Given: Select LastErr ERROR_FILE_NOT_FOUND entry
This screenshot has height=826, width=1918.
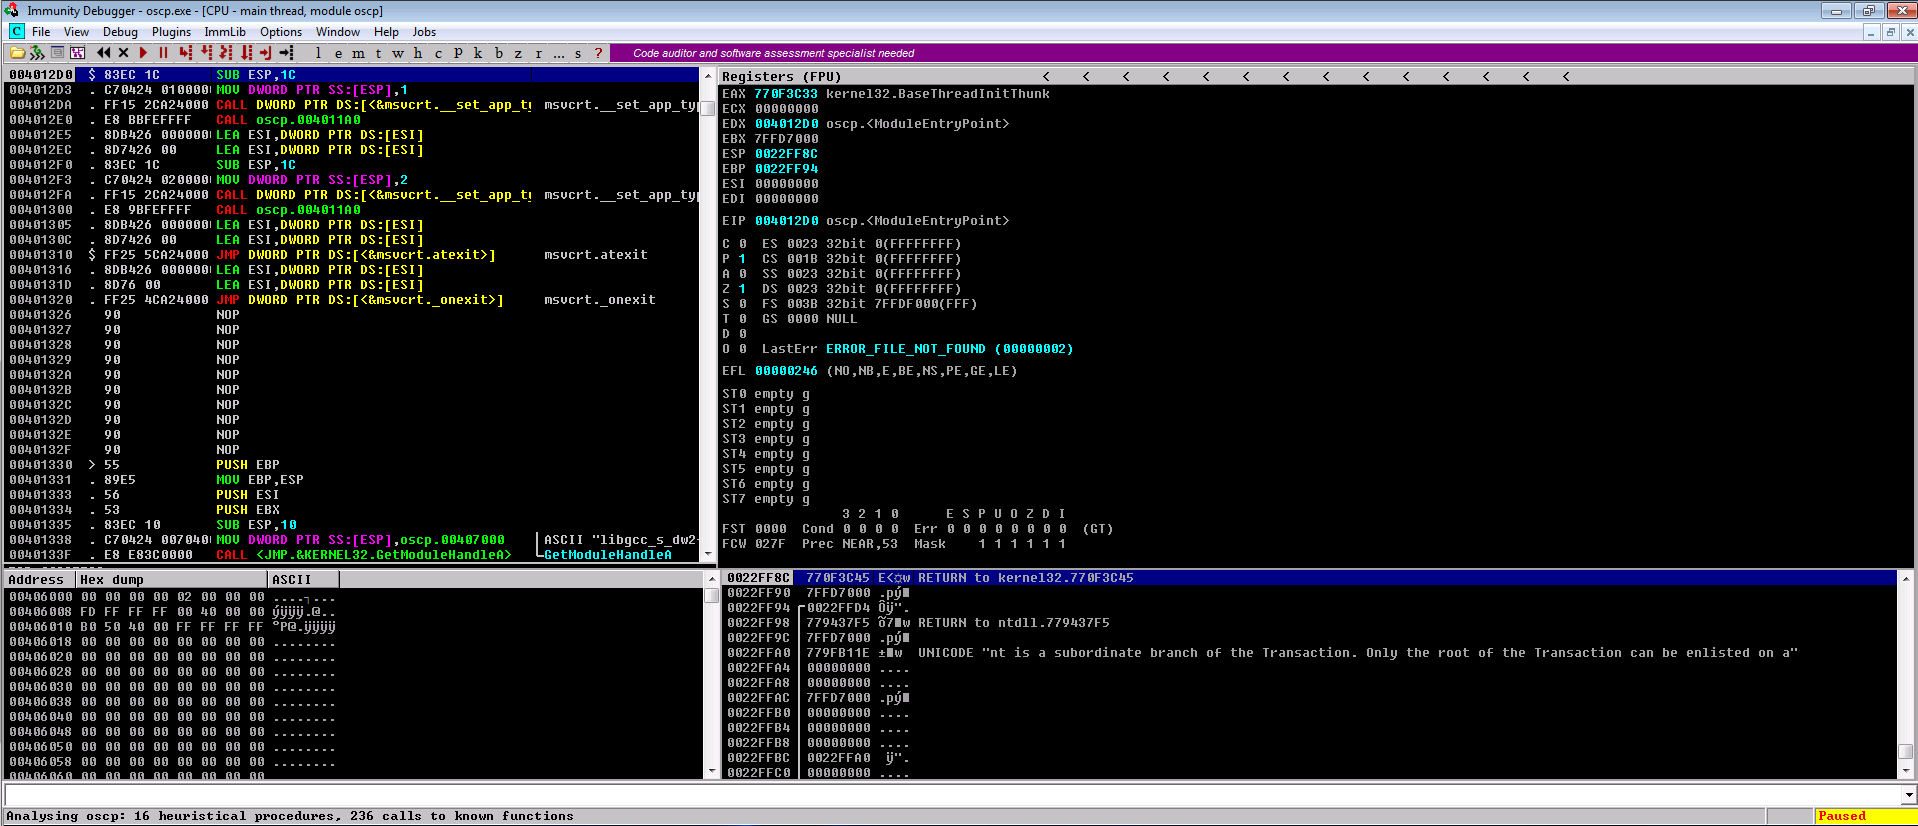Looking at the screenshot, I should tap(917, 349).
